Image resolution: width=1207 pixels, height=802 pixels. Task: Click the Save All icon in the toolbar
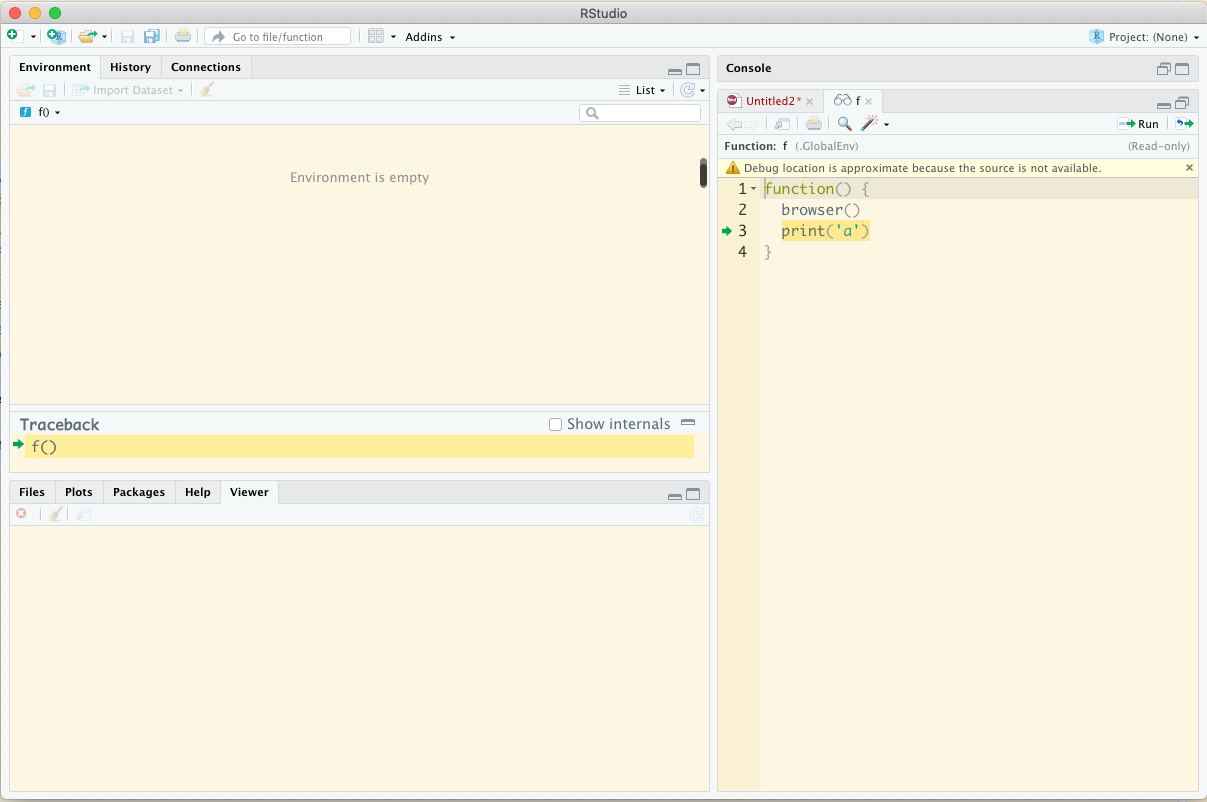[x=151, y=35]
